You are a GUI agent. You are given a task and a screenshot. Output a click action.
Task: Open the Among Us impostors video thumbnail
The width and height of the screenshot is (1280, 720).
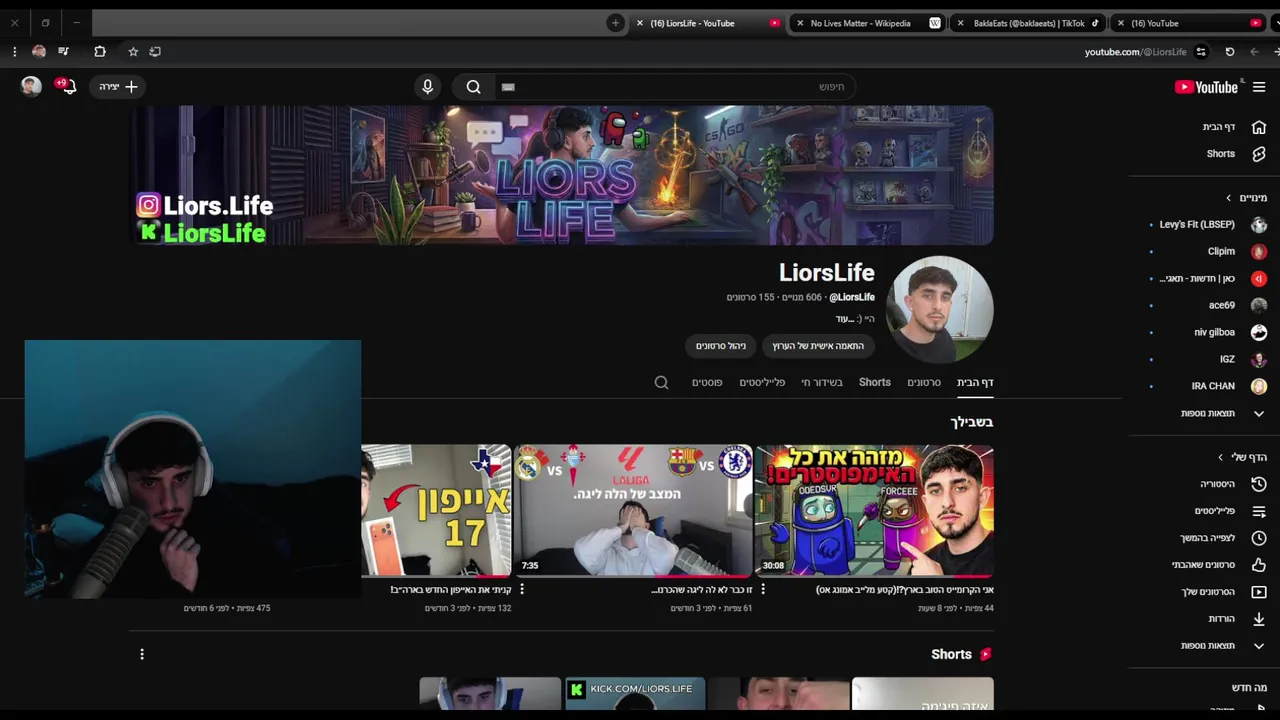click(x=874, y=511)
